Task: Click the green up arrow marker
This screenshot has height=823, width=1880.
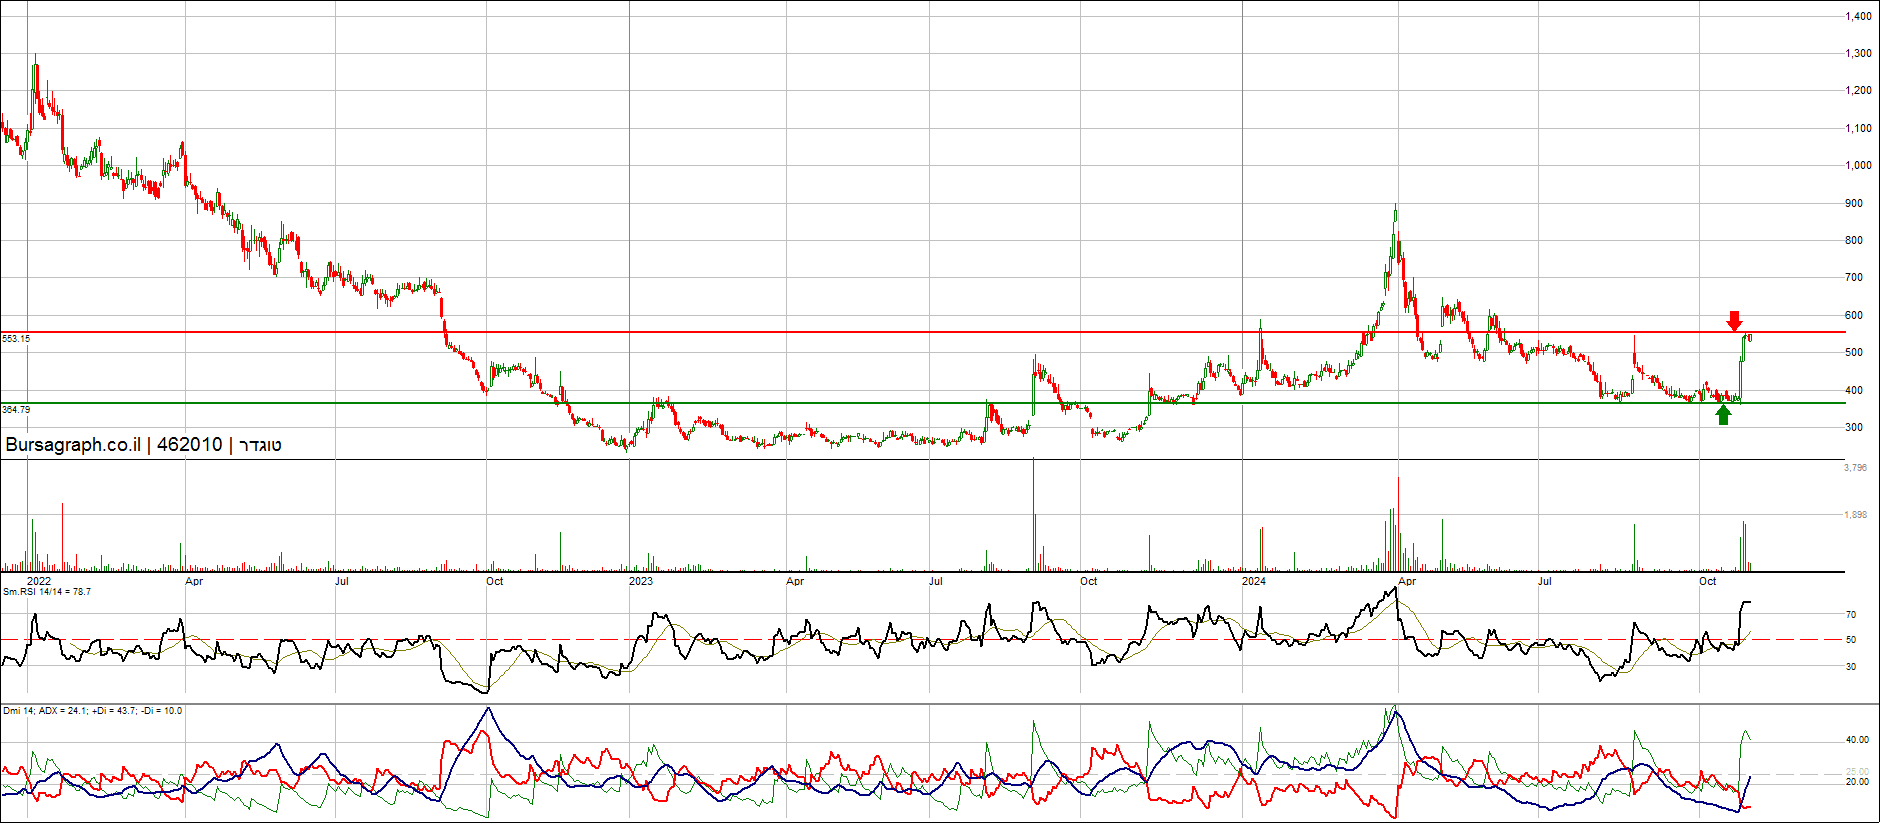Action: pos(1723,415)
